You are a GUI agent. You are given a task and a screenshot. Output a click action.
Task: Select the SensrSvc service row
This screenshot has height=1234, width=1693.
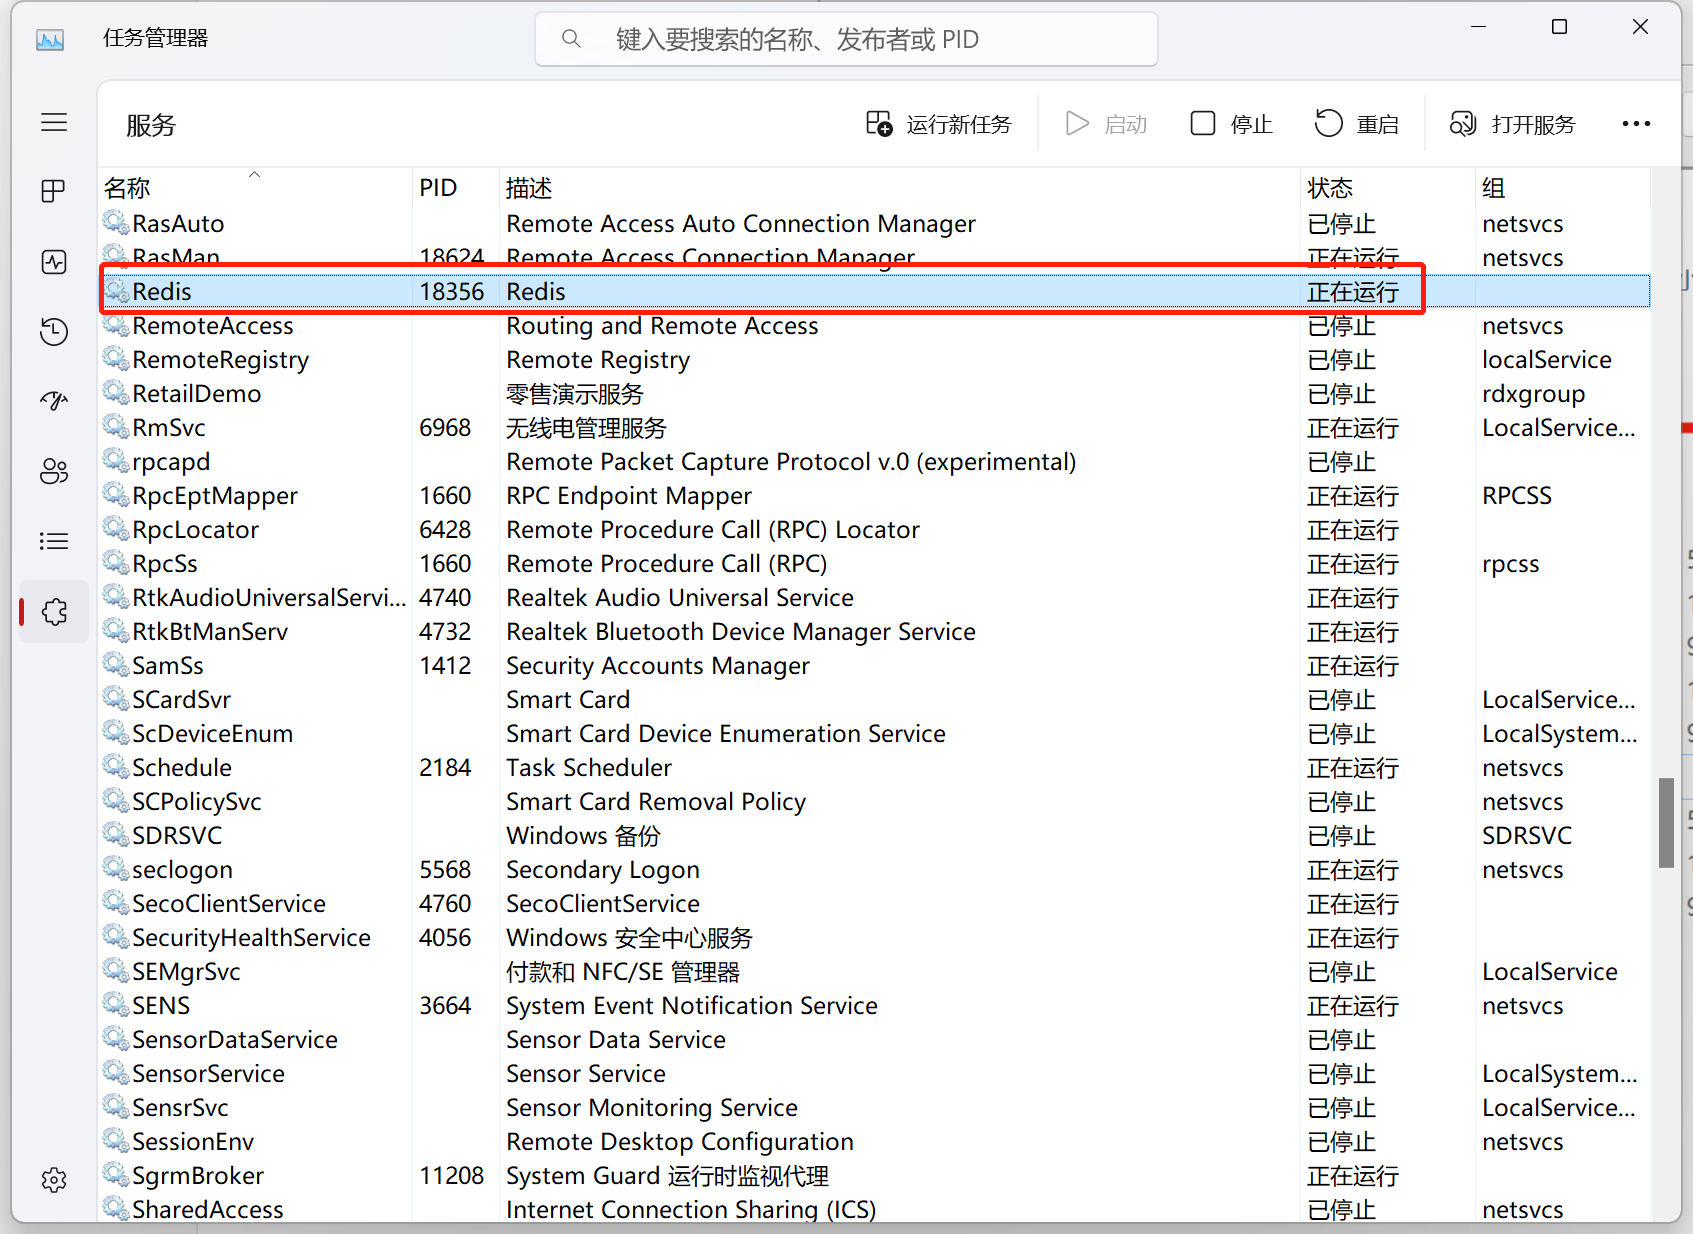(x=875, y=1107)
